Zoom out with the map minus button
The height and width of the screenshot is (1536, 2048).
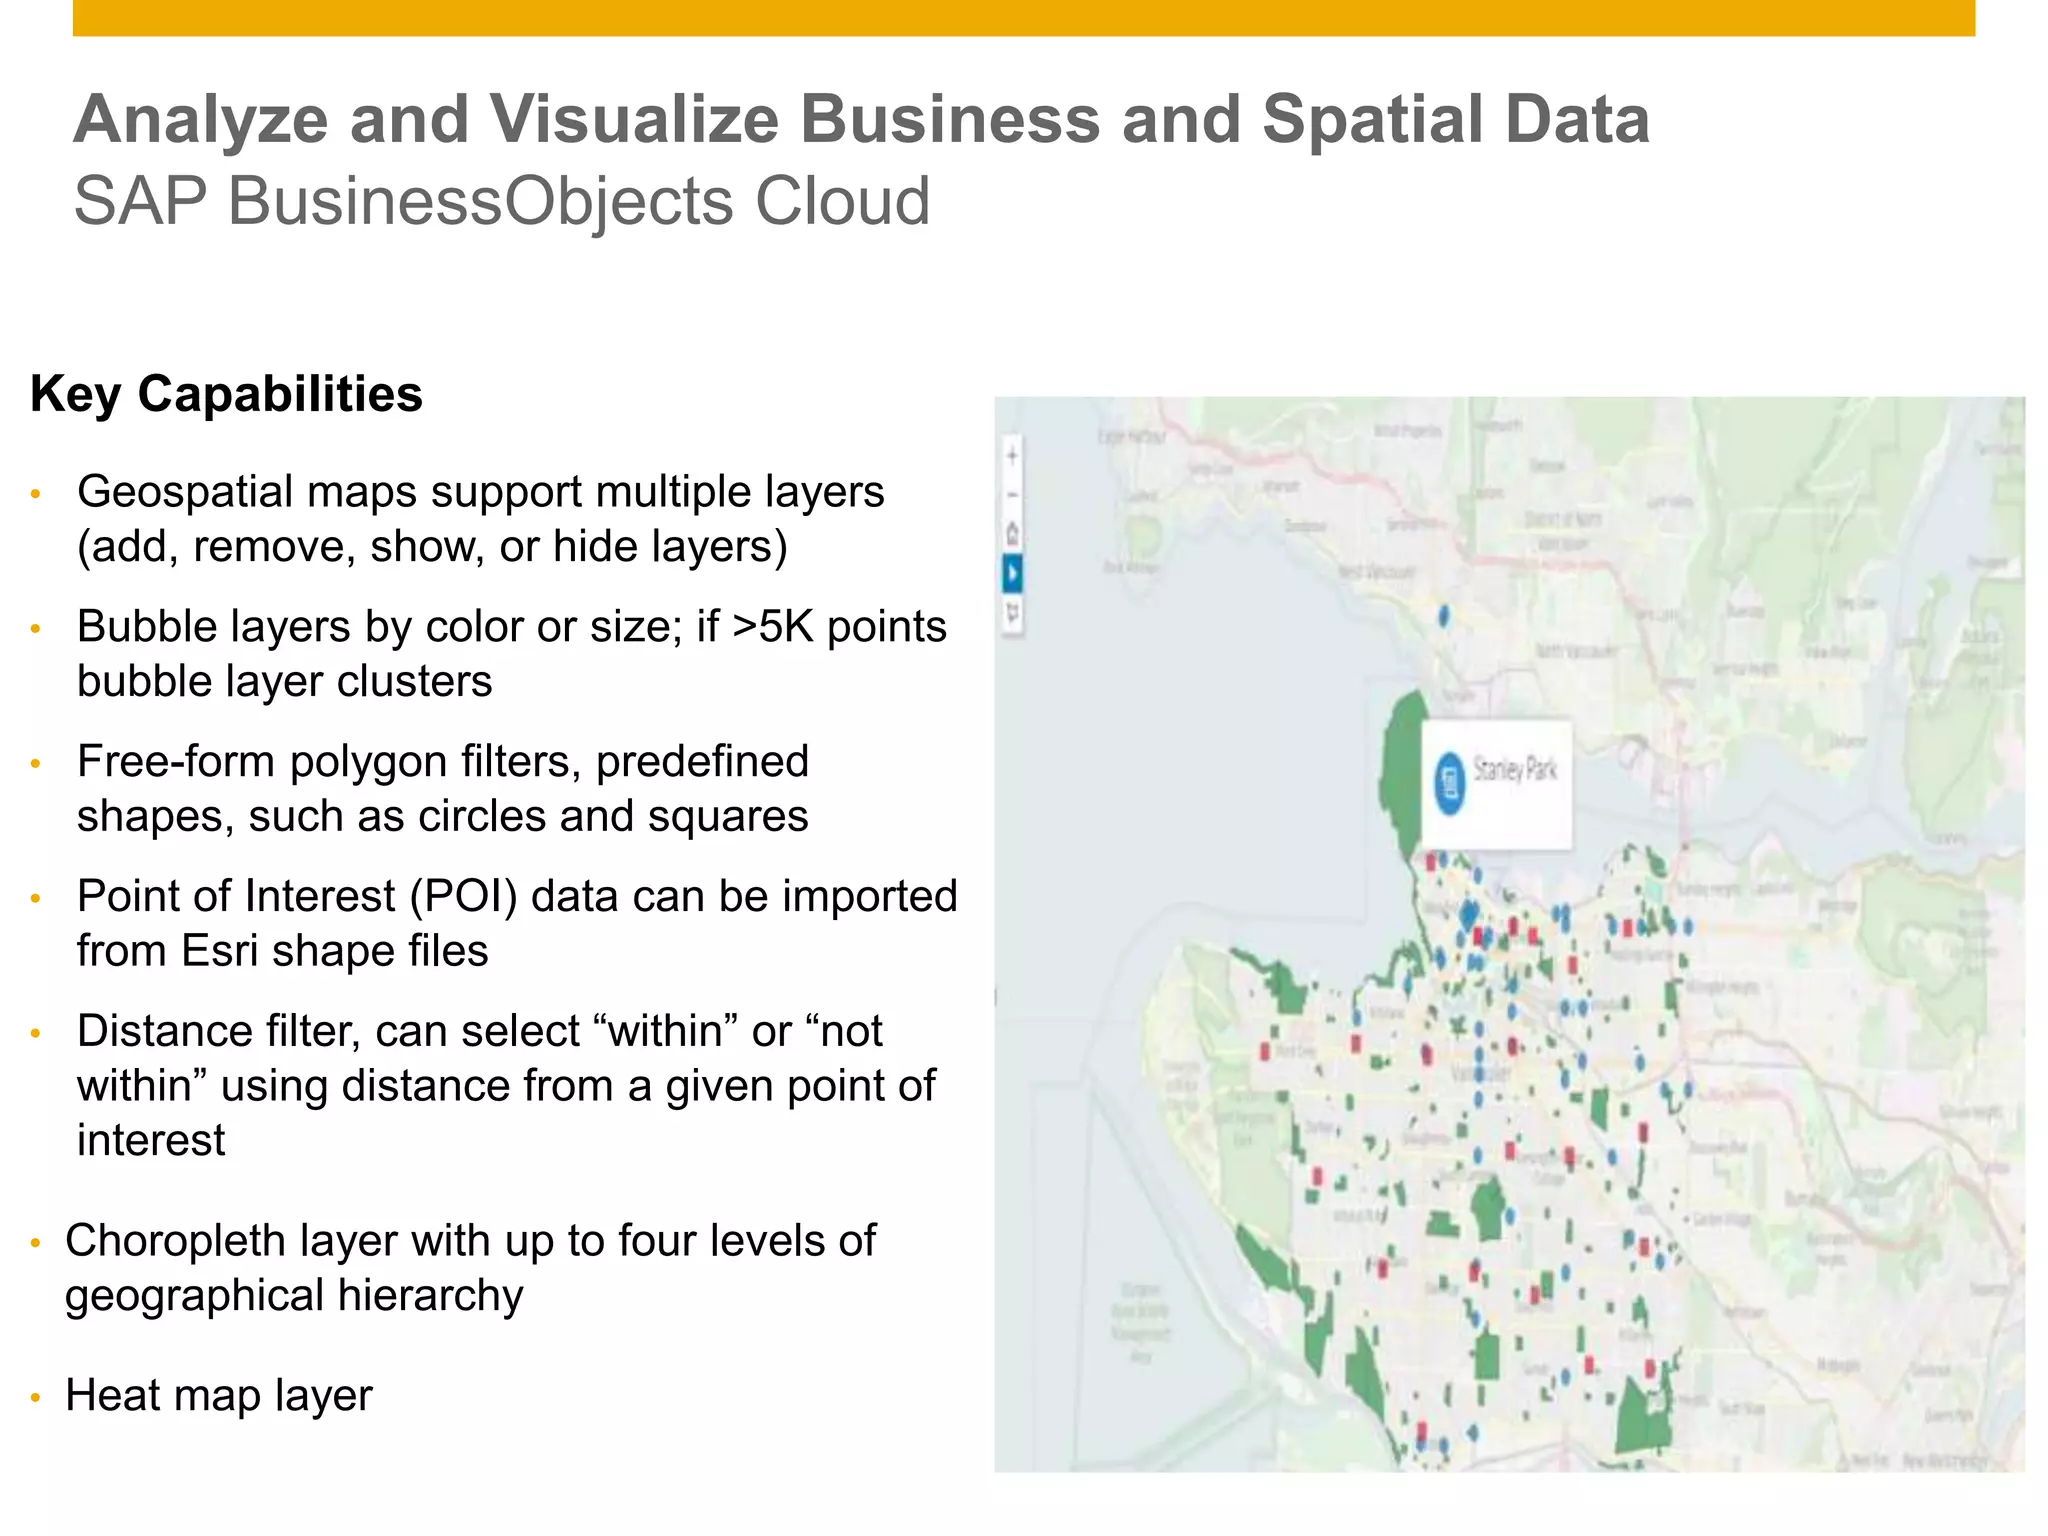click(x=1012, y=494)
